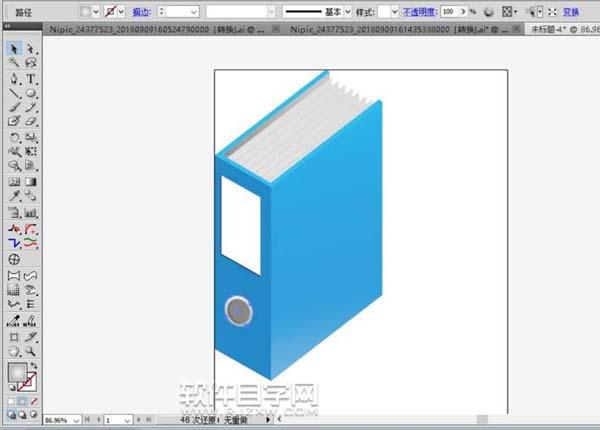600x430 pixels.
Task: Open the 描边 stroke panel link
Action: (141, 12)
